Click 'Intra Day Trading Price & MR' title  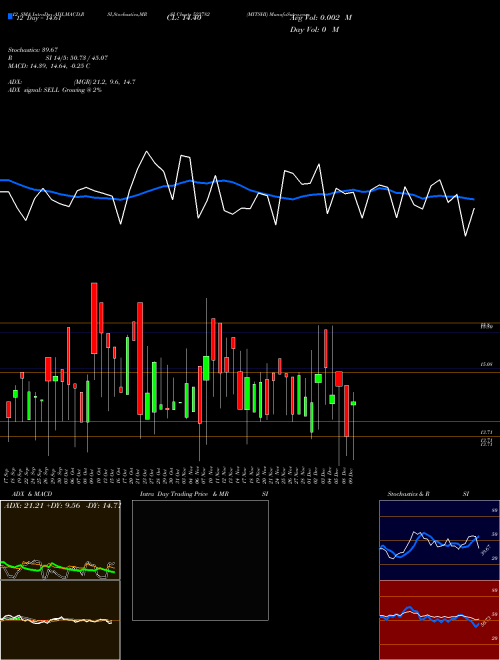click(184, 494)
